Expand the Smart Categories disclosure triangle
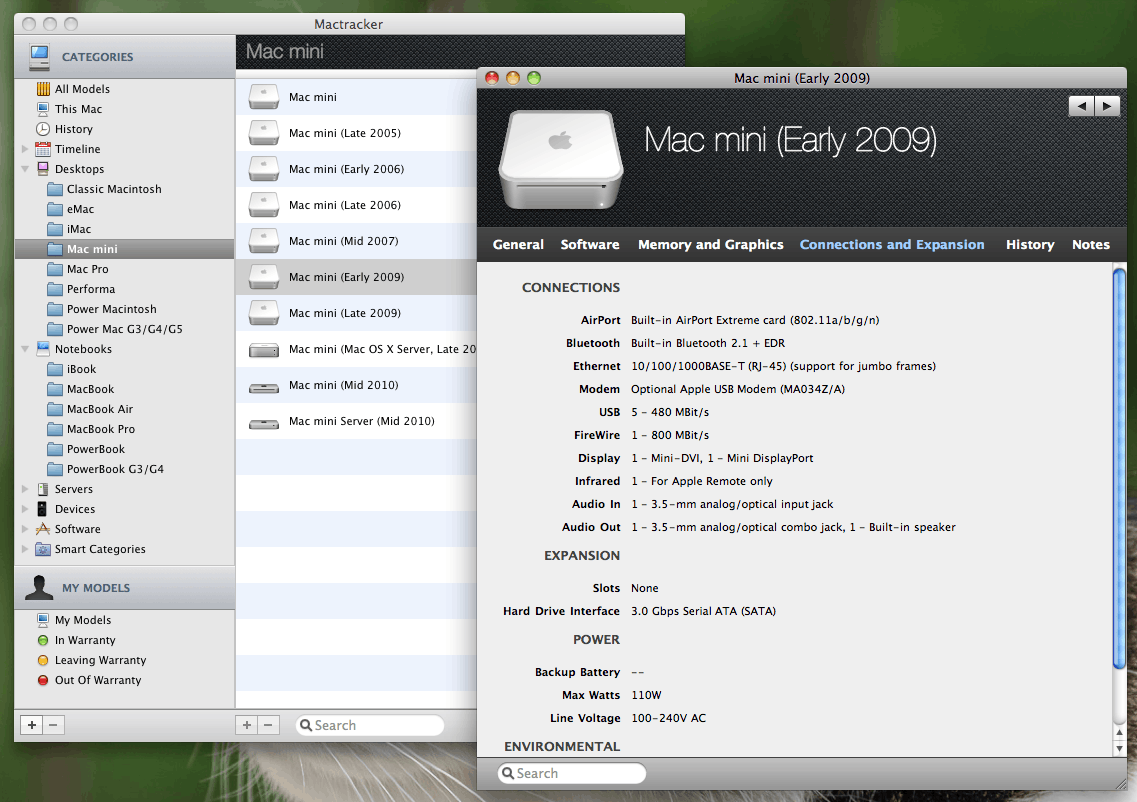Viewport: 1137px width, 802px height. [25, 549]
